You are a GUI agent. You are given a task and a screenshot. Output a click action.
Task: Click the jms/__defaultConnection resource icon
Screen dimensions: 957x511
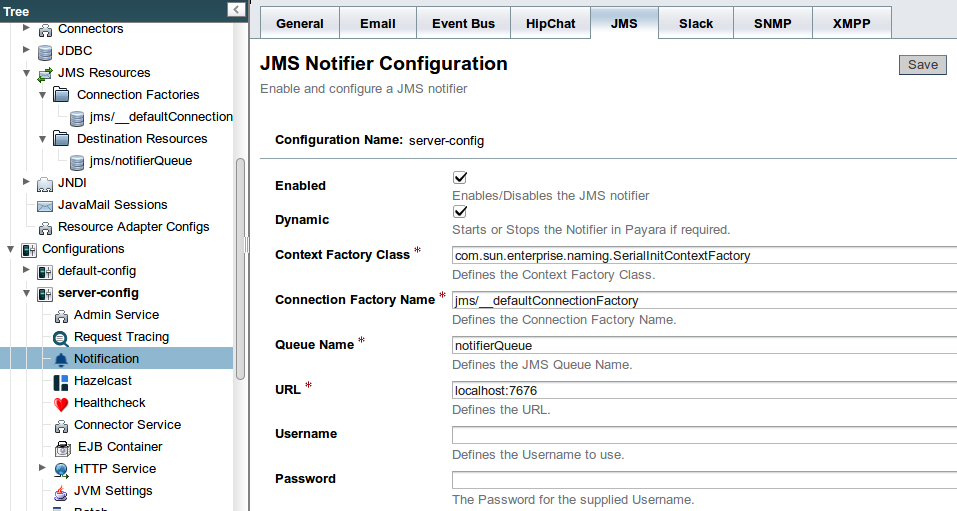click(x=77, y=117)
